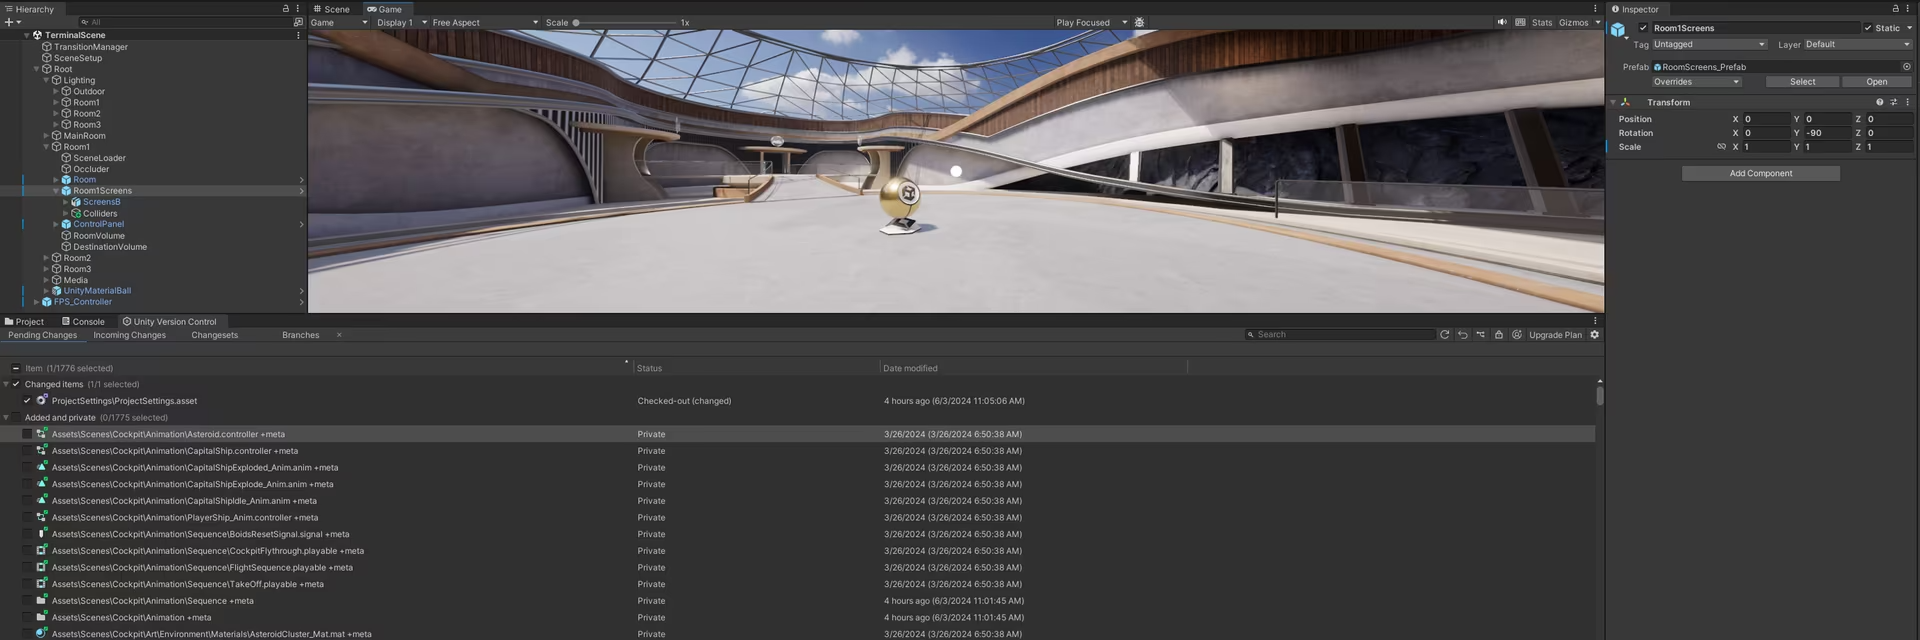Lock the Inspector with the padlock icon
Screen dimensions: 1920x640
click(x=1895, y=9)
